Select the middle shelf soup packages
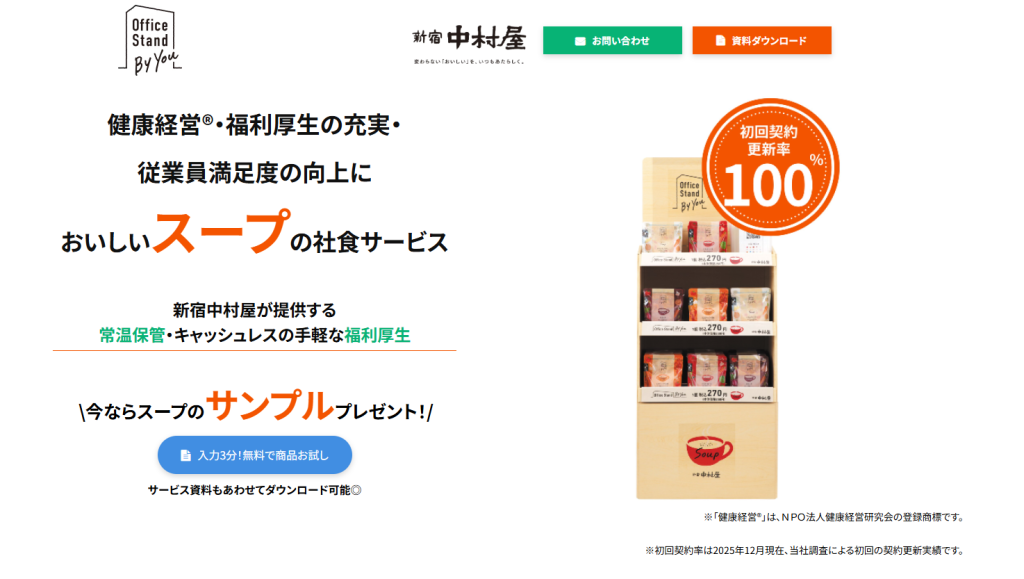The image size is (1024, 579). [x=707, y=304]
